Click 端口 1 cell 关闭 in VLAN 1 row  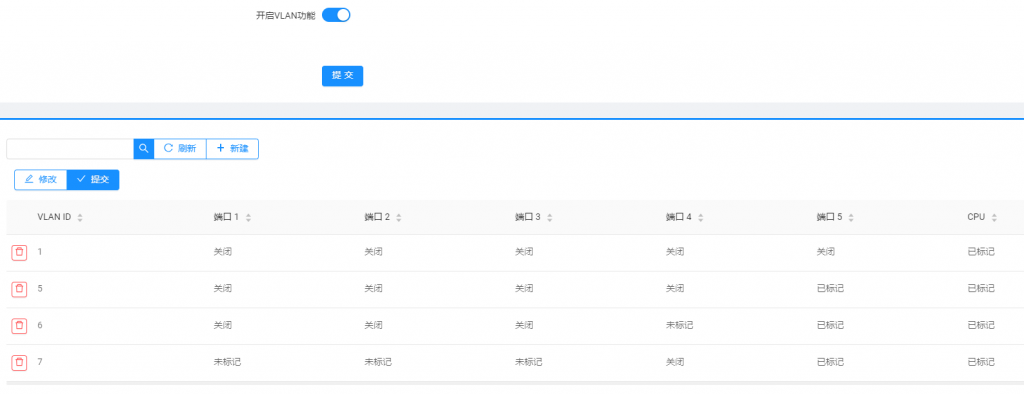[x=223, y=252]
